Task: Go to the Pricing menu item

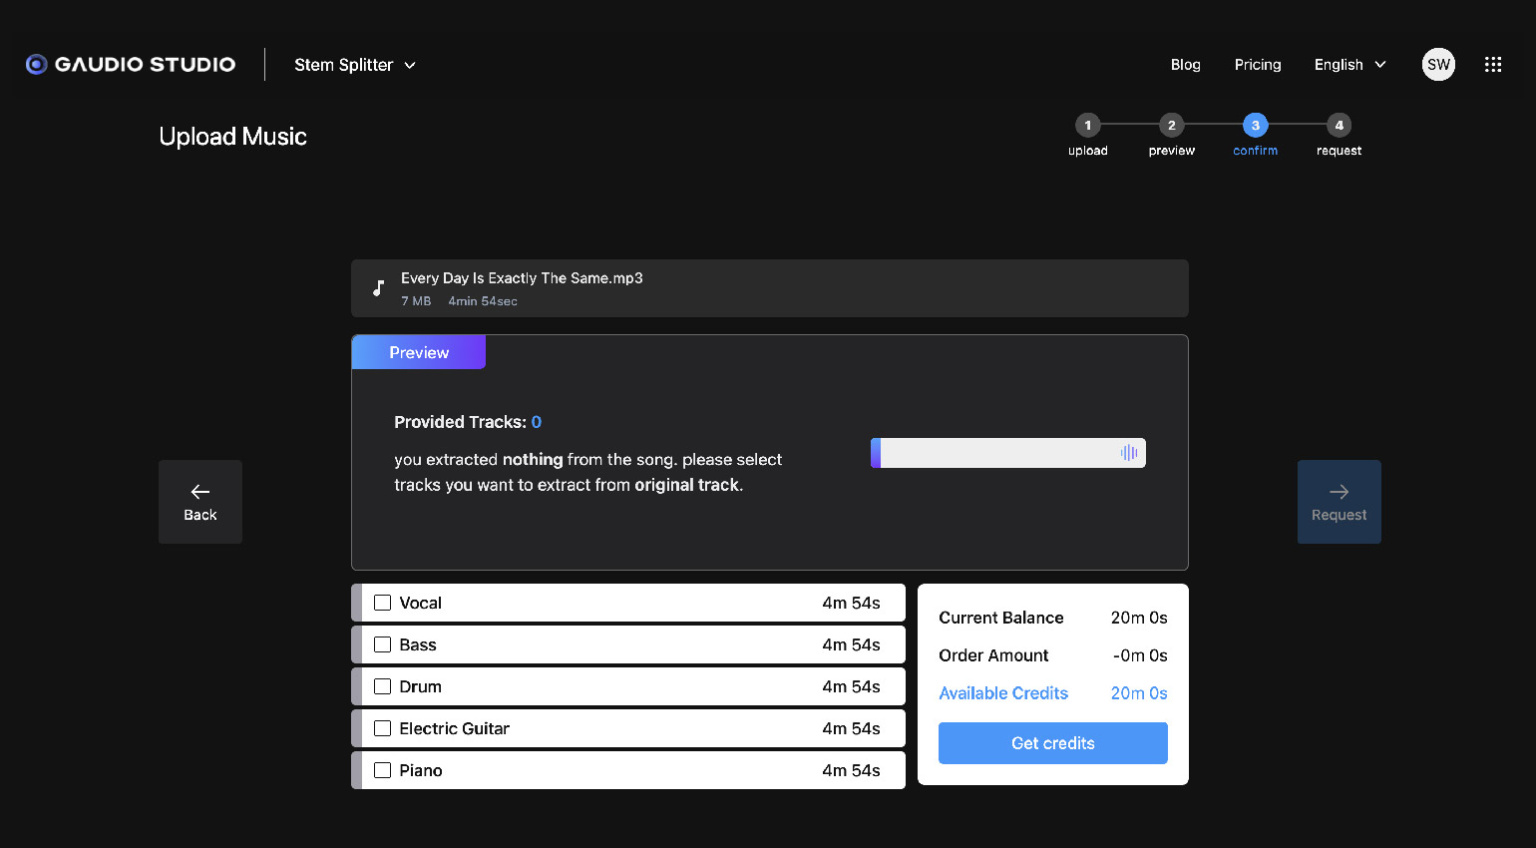Action: coord(1257,64)
